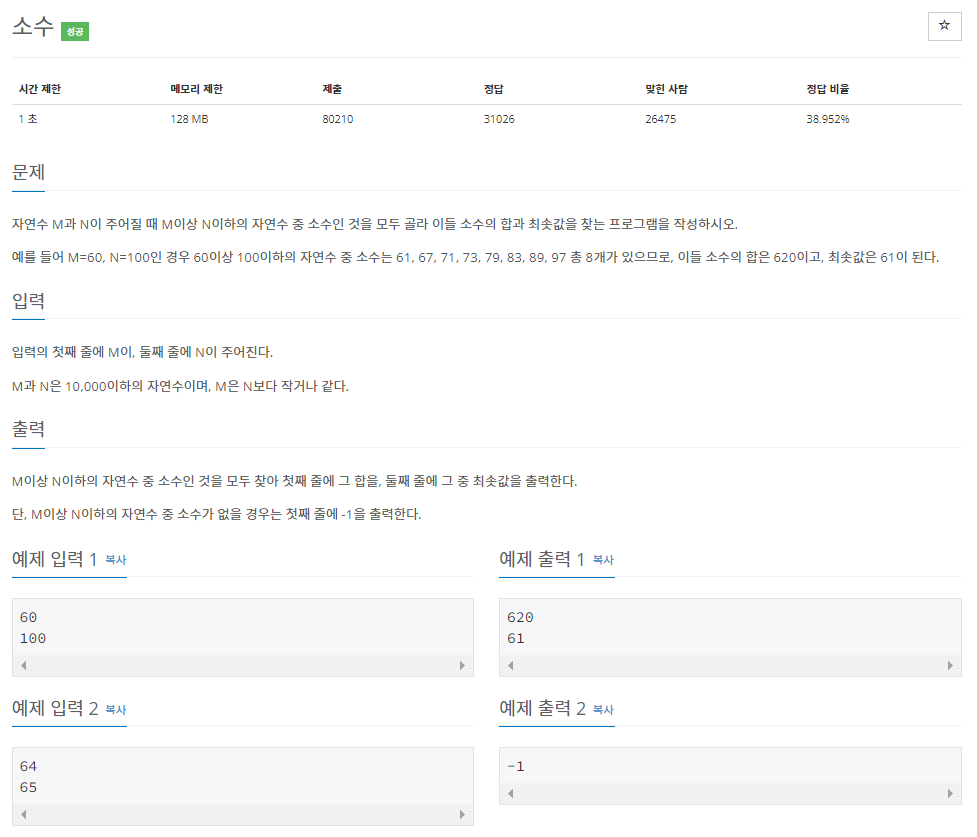Click right scroll arrow of example input 1
This screenshot has width=977, height=837.
click(x=462, y=666)
